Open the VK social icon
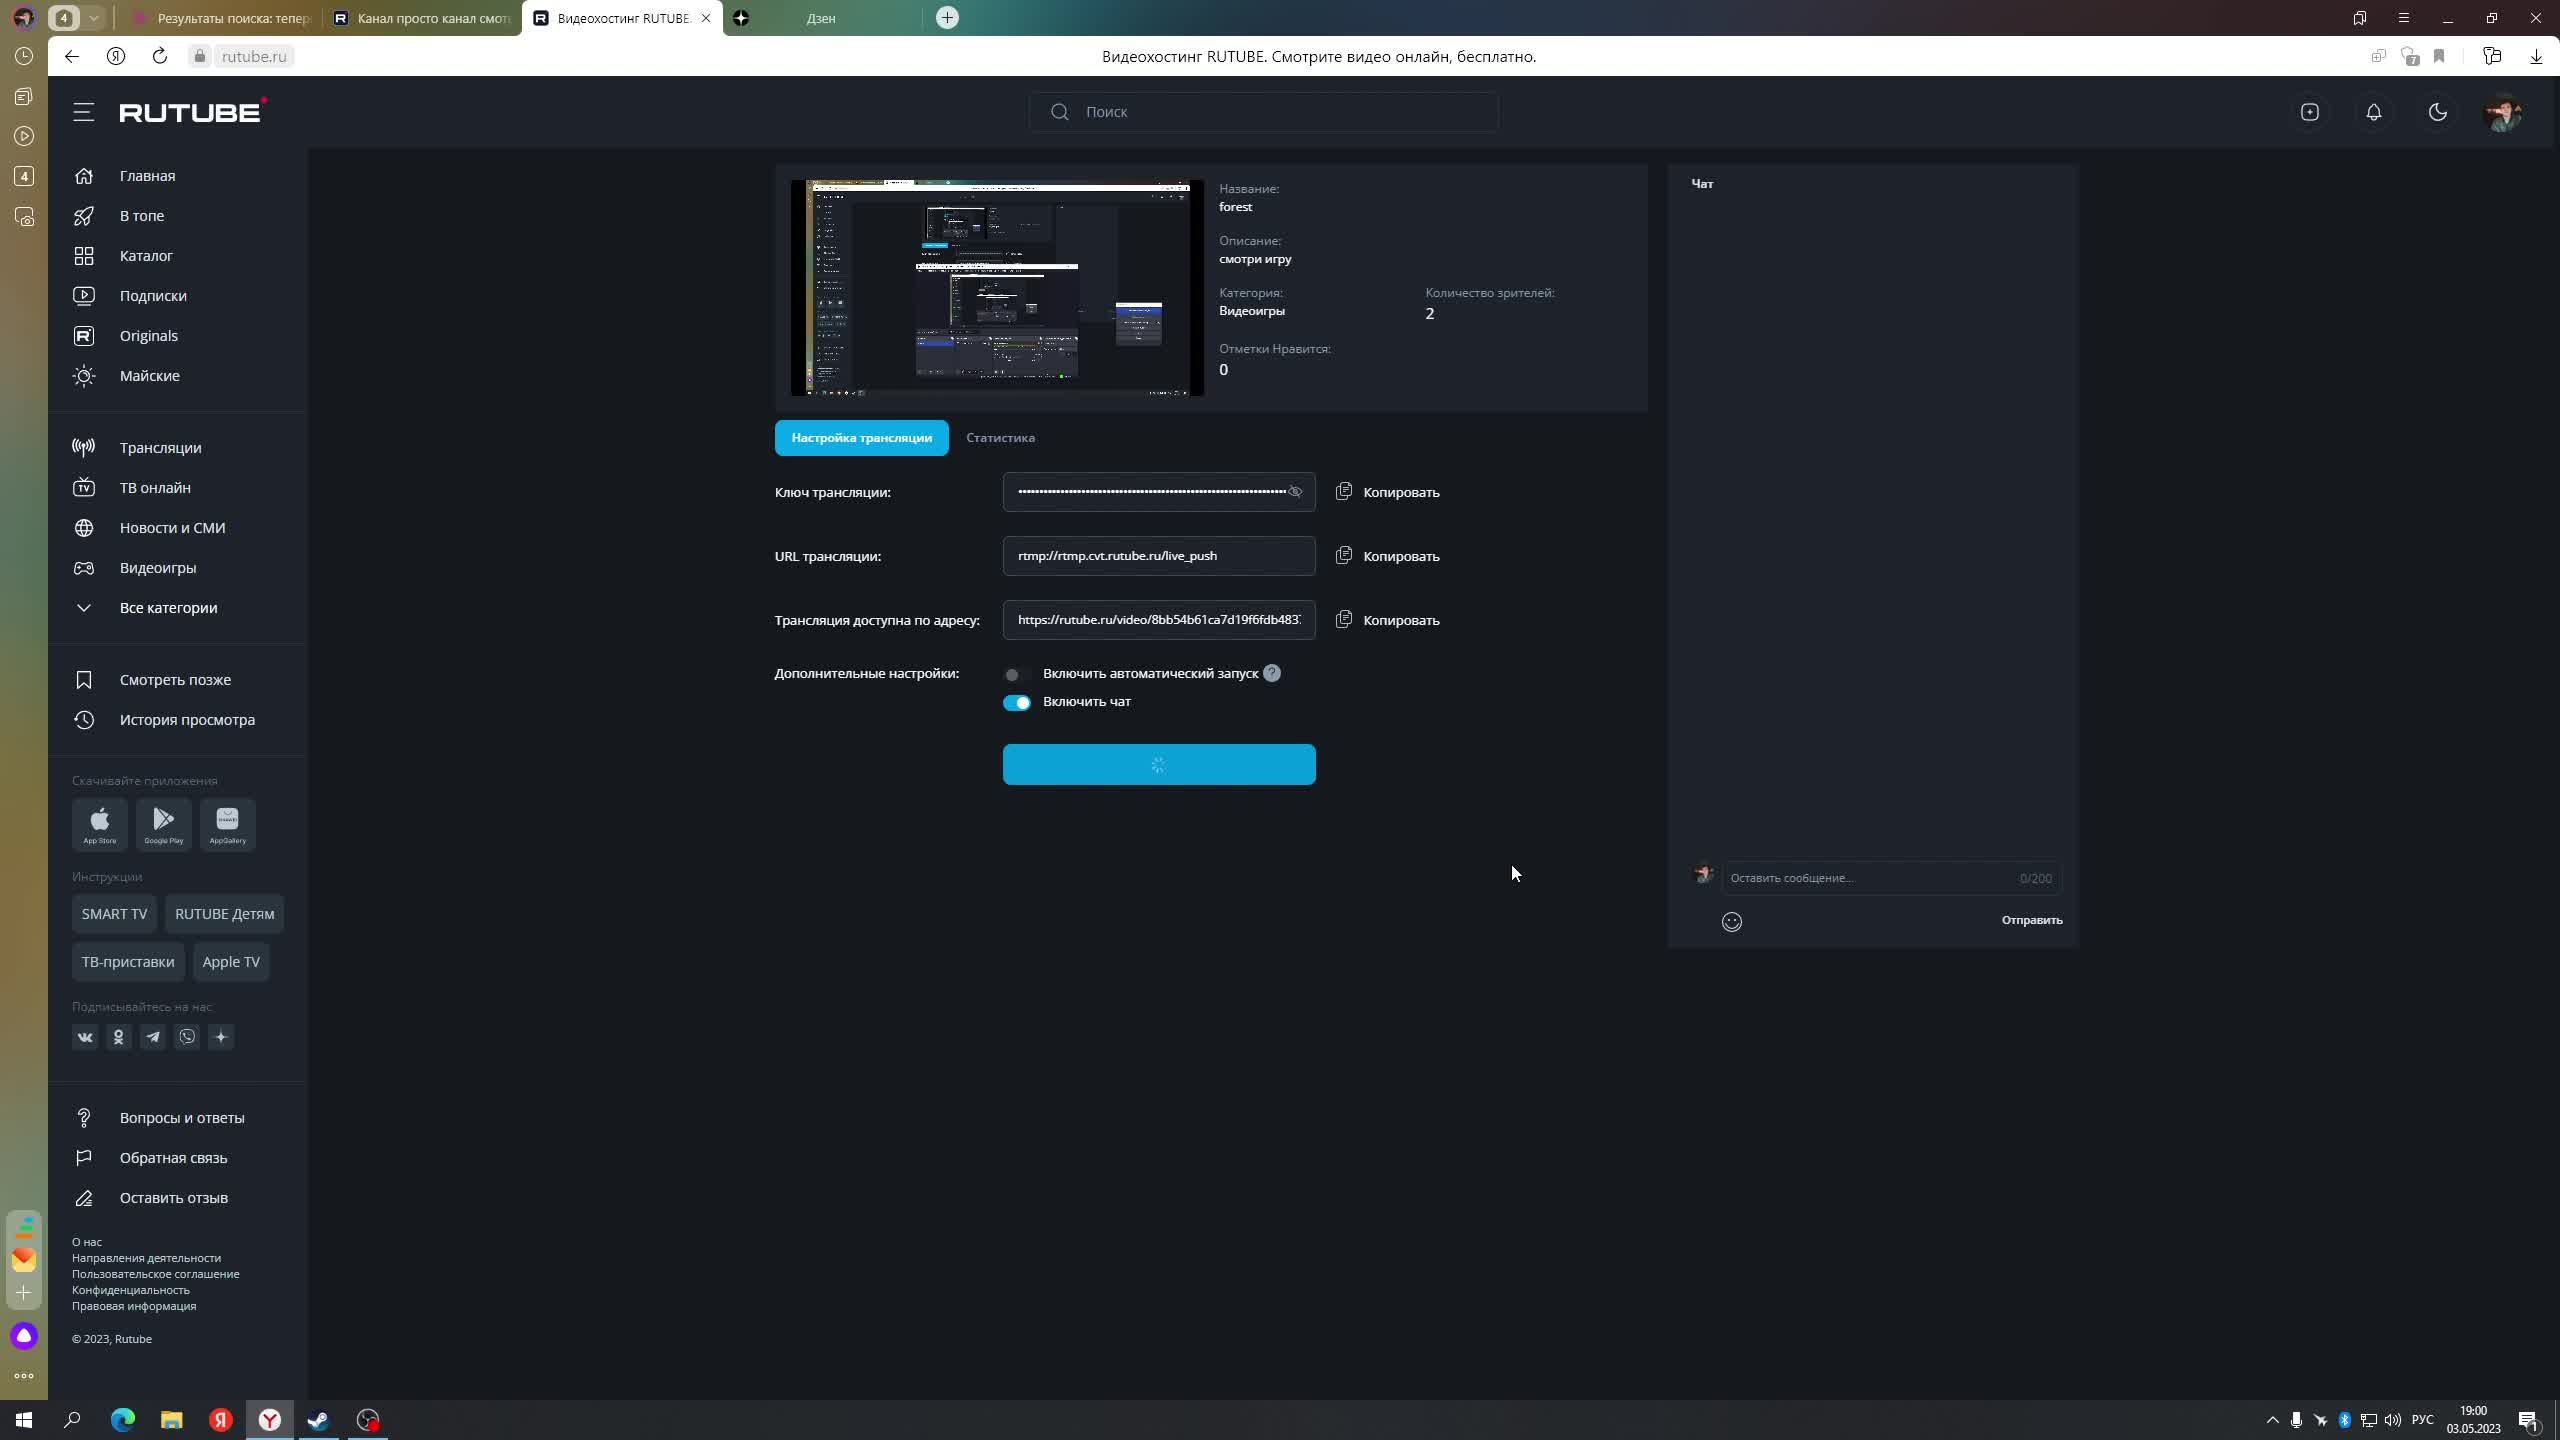Image resolution: width=2560 pixels, height=1440 pixels. point(85,1037)
